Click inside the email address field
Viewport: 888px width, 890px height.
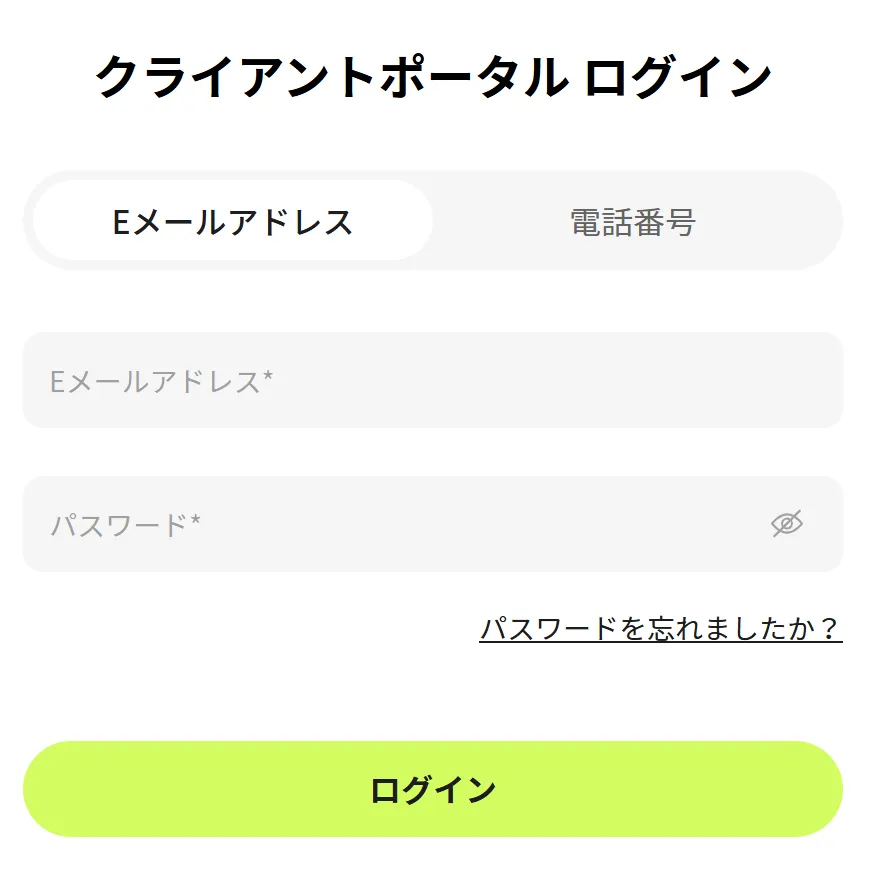(x=400, y=380)
